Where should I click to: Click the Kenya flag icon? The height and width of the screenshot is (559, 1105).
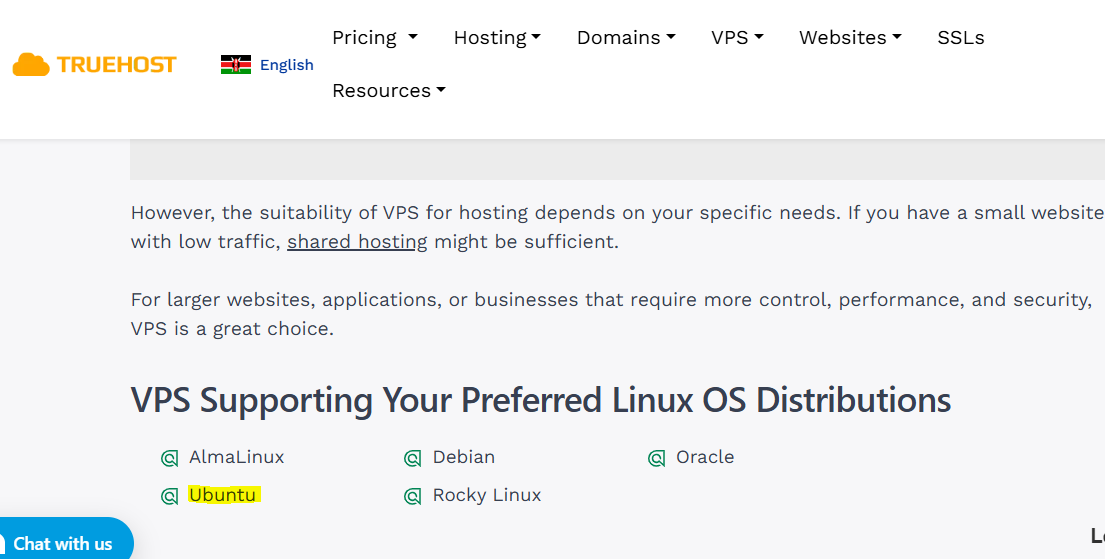235,65
